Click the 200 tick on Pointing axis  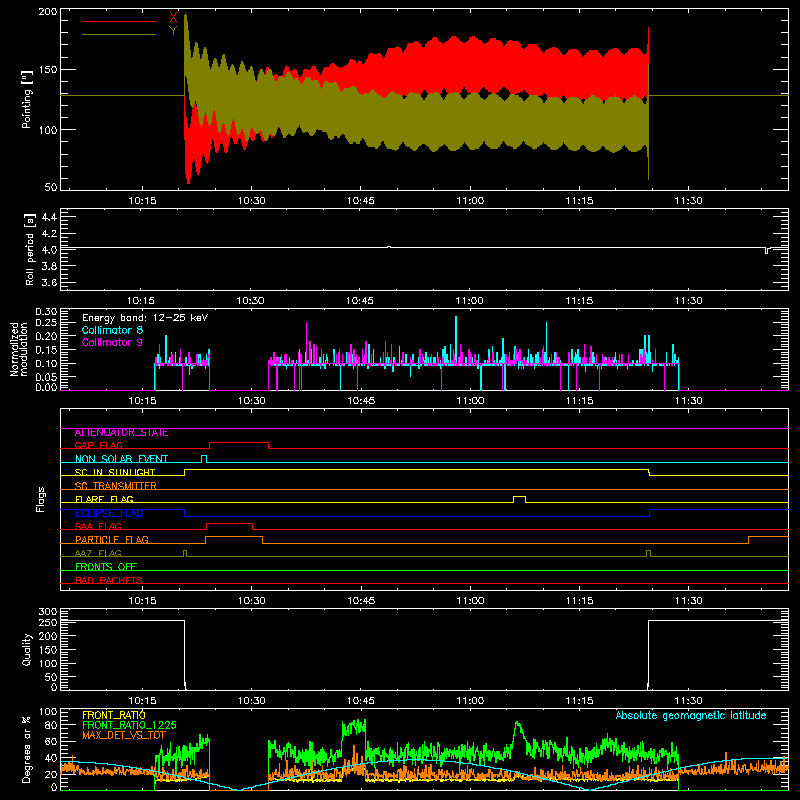(47, 11)
